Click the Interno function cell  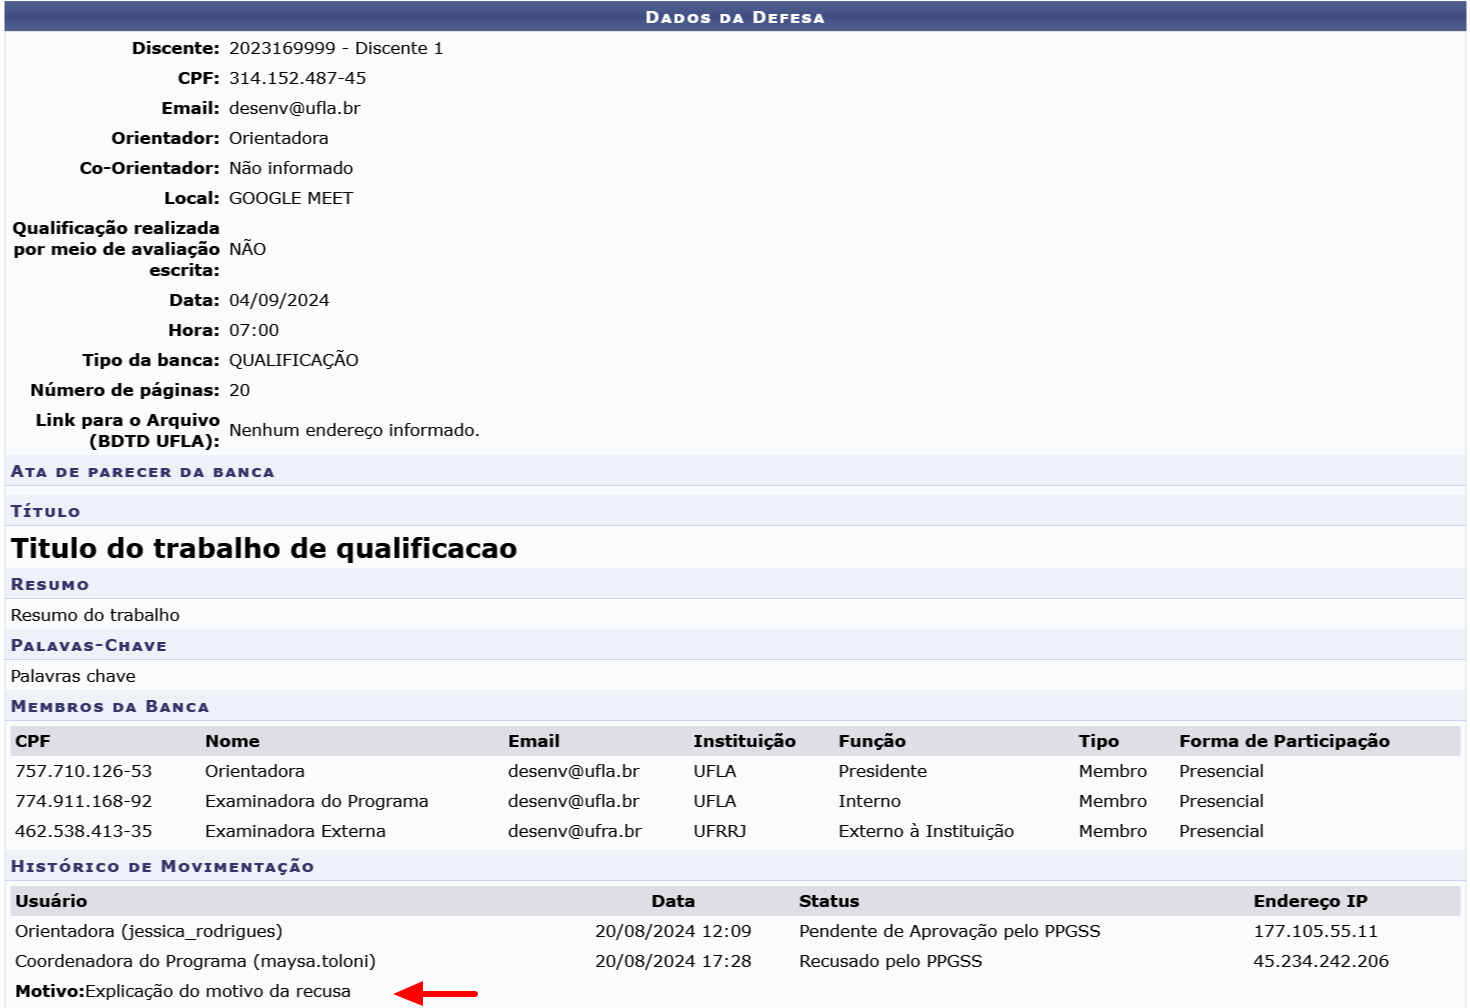870,801
